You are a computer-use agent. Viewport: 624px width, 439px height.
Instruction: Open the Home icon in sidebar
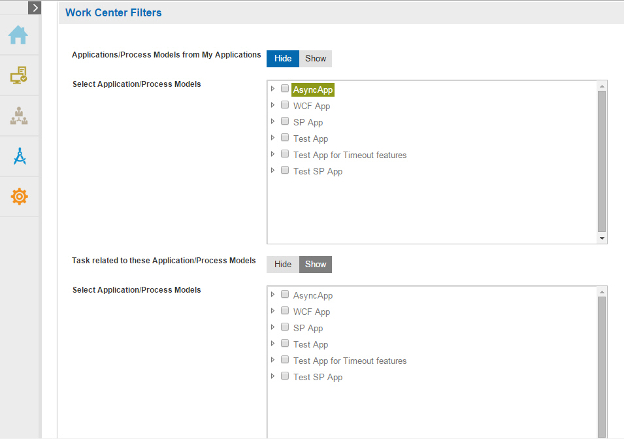[x=18, y=35]
